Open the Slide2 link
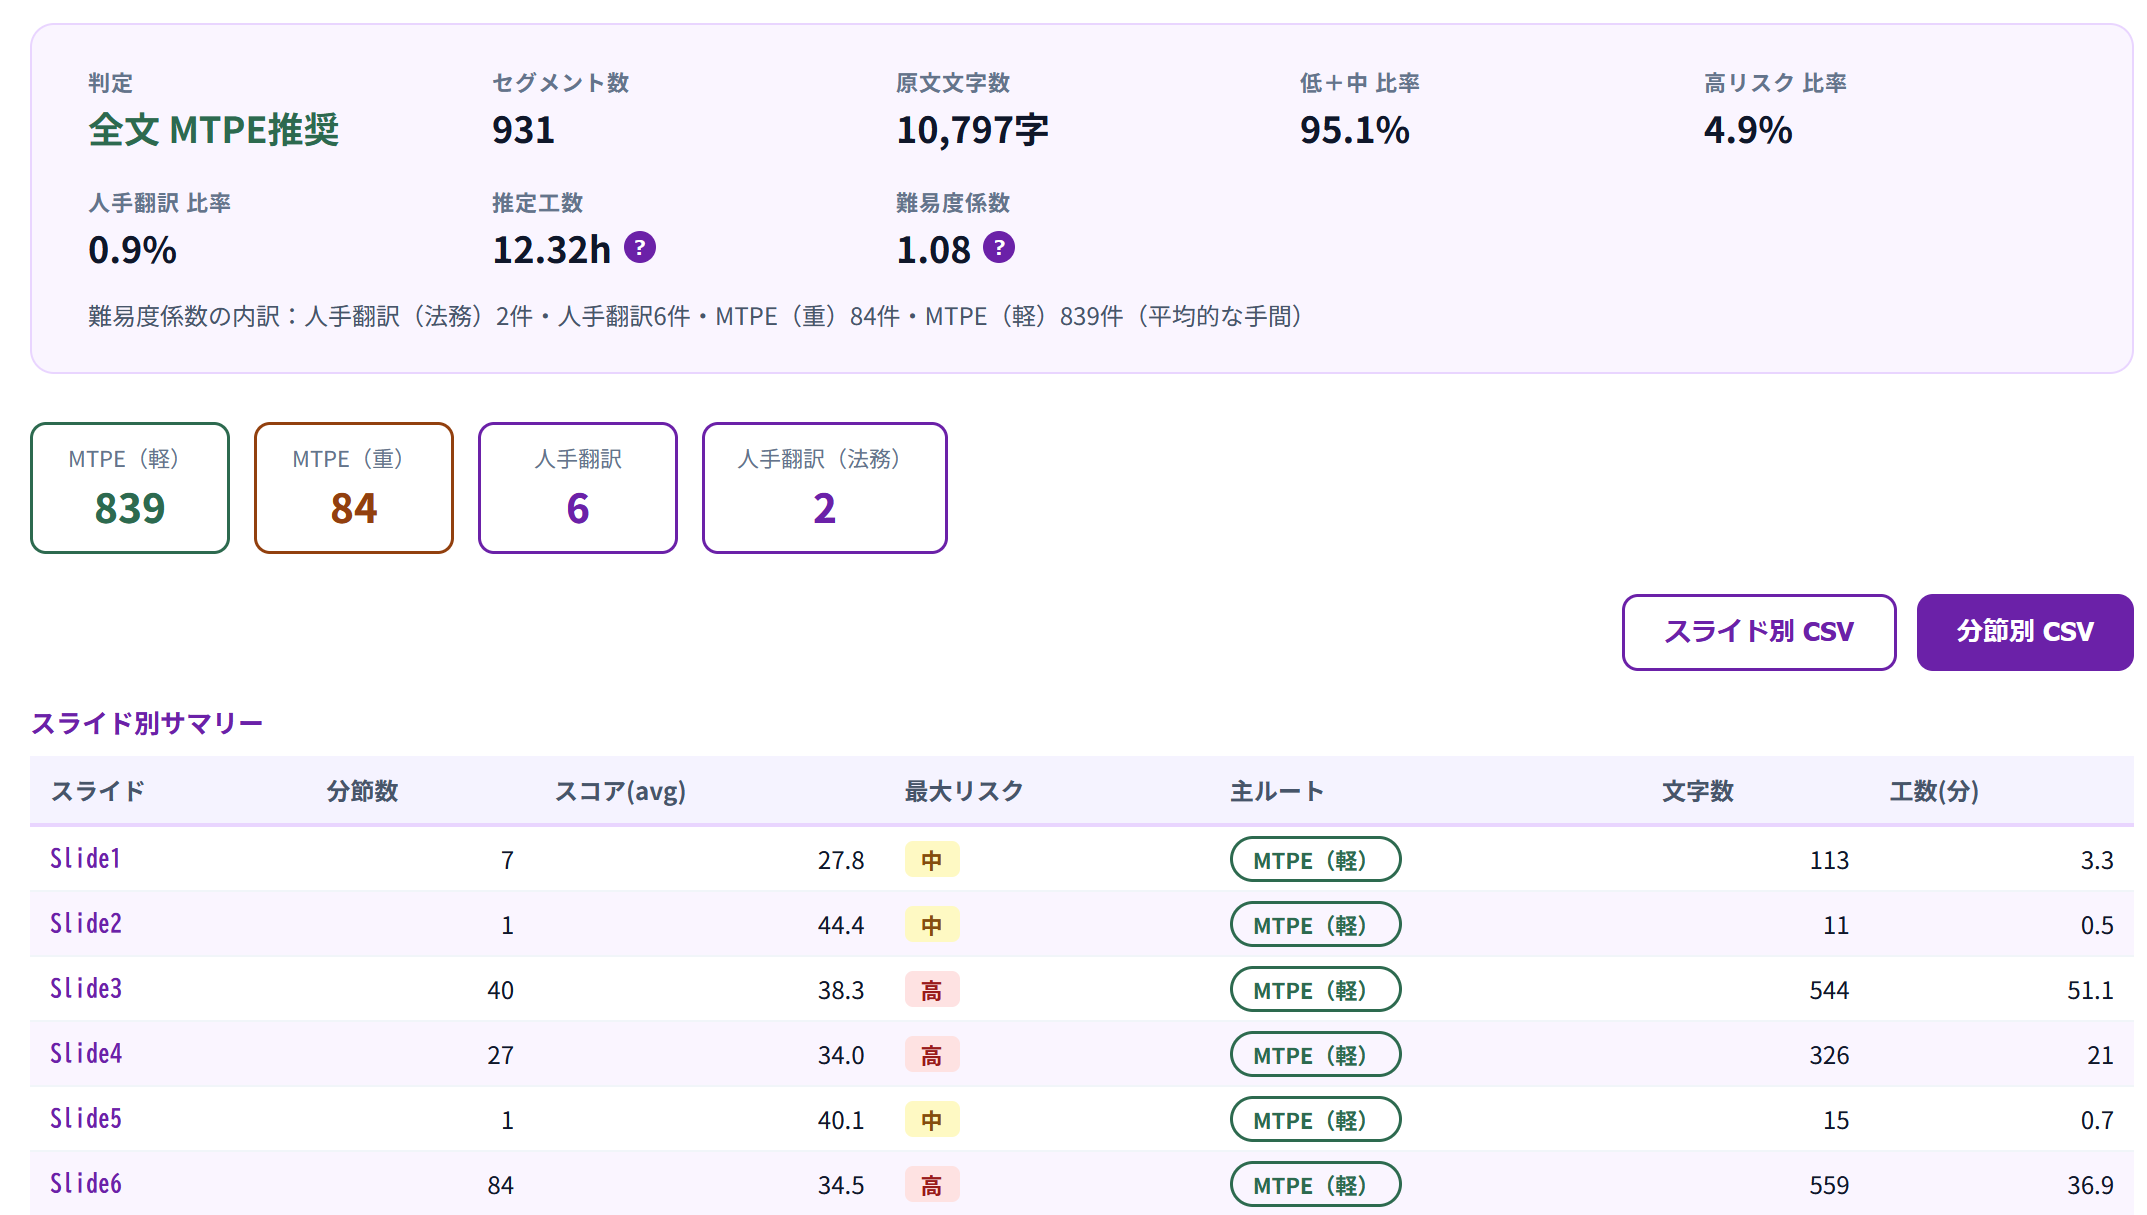This screenshot has width=2147, height=1215. (x=86, y=924)
